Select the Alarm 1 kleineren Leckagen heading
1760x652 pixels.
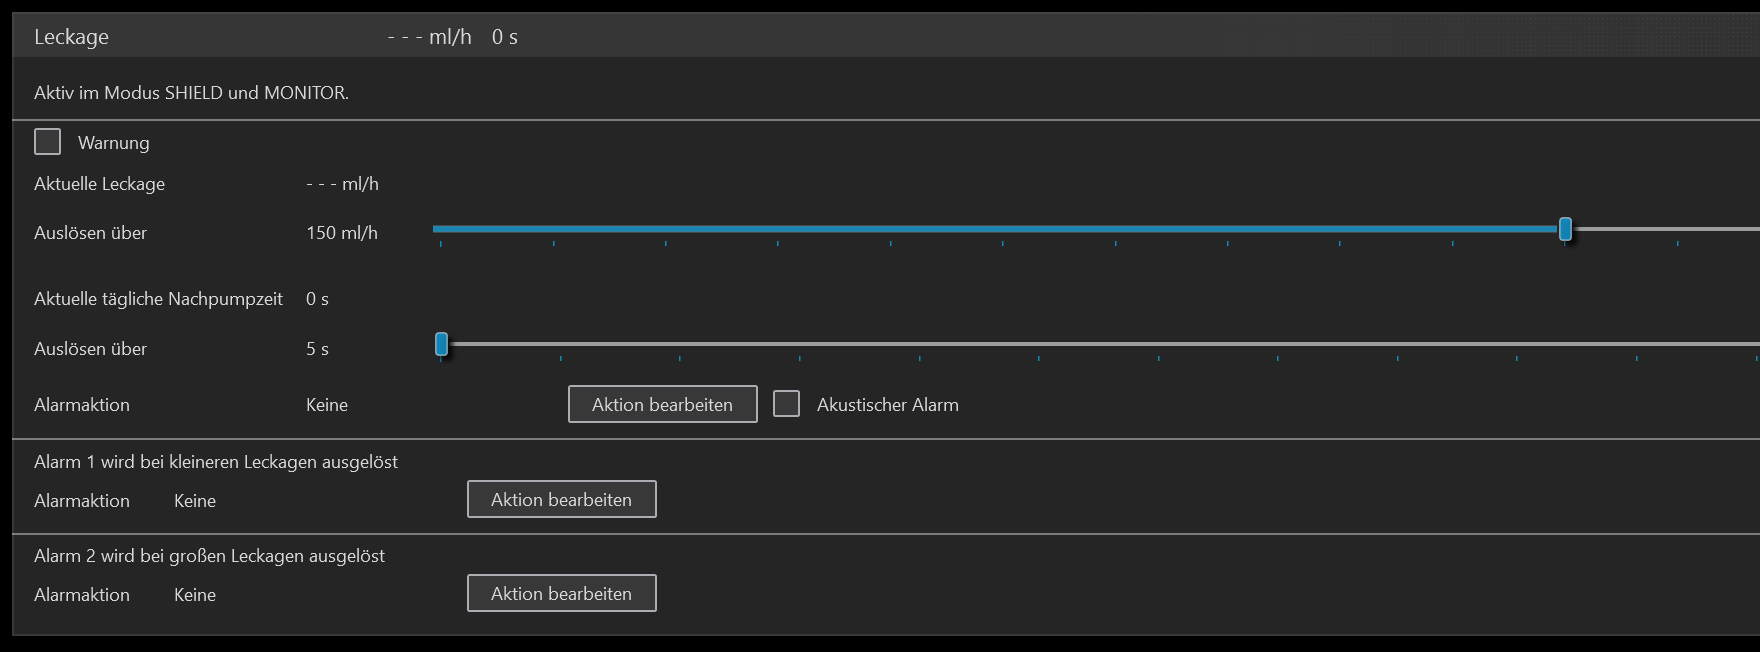point(216,462)
